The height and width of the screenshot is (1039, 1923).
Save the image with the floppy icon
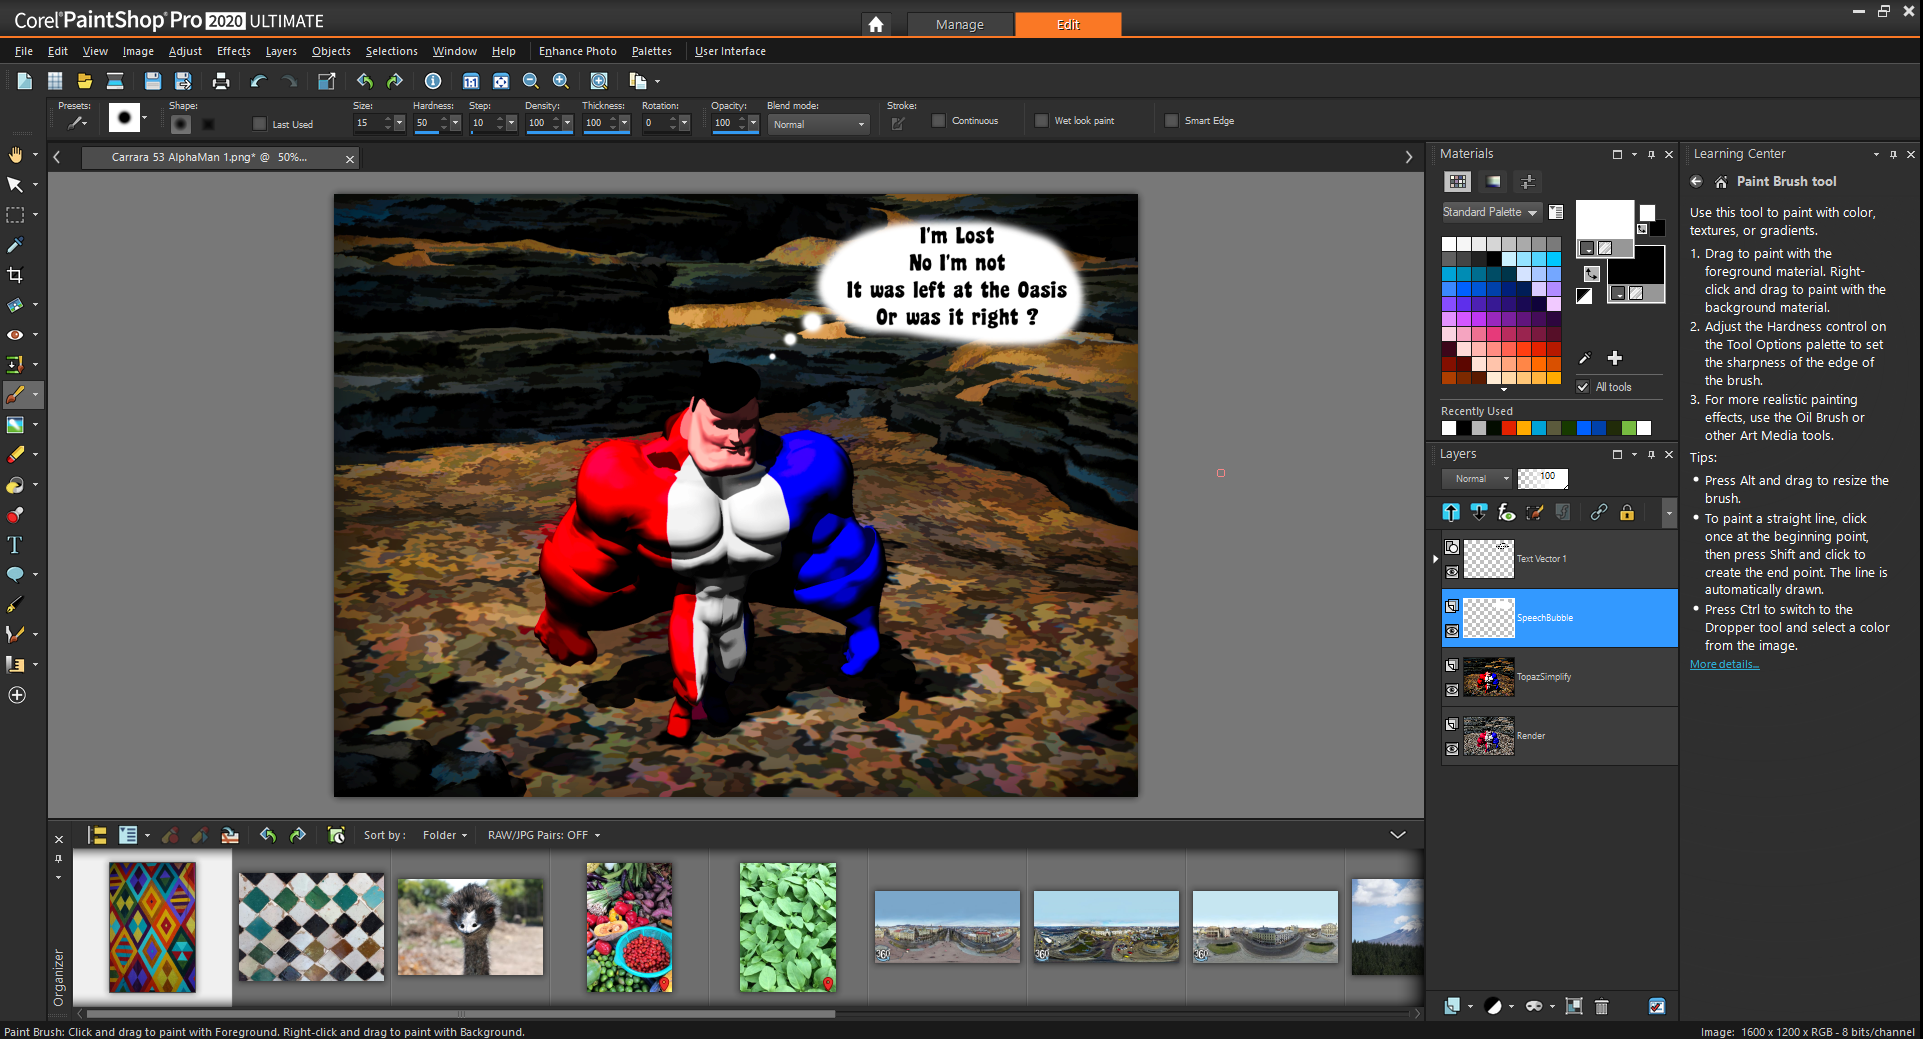coord(152,81)
